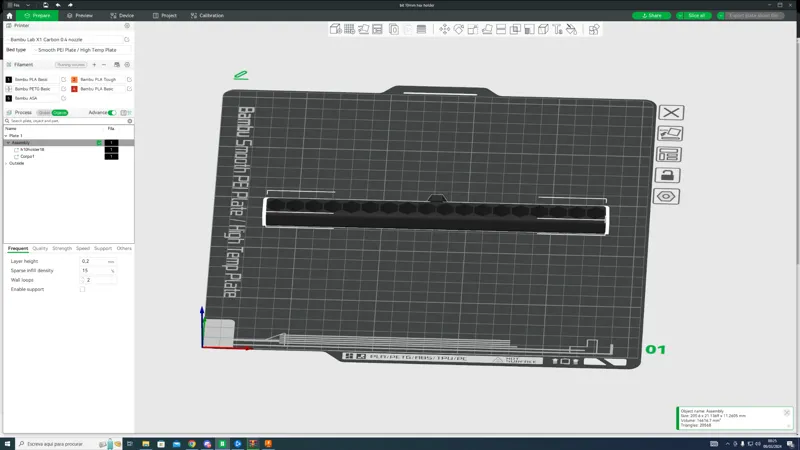This screenshot has width=800, height=450.
Task: Expand the Outside tree node
Action: pos(6,163)
